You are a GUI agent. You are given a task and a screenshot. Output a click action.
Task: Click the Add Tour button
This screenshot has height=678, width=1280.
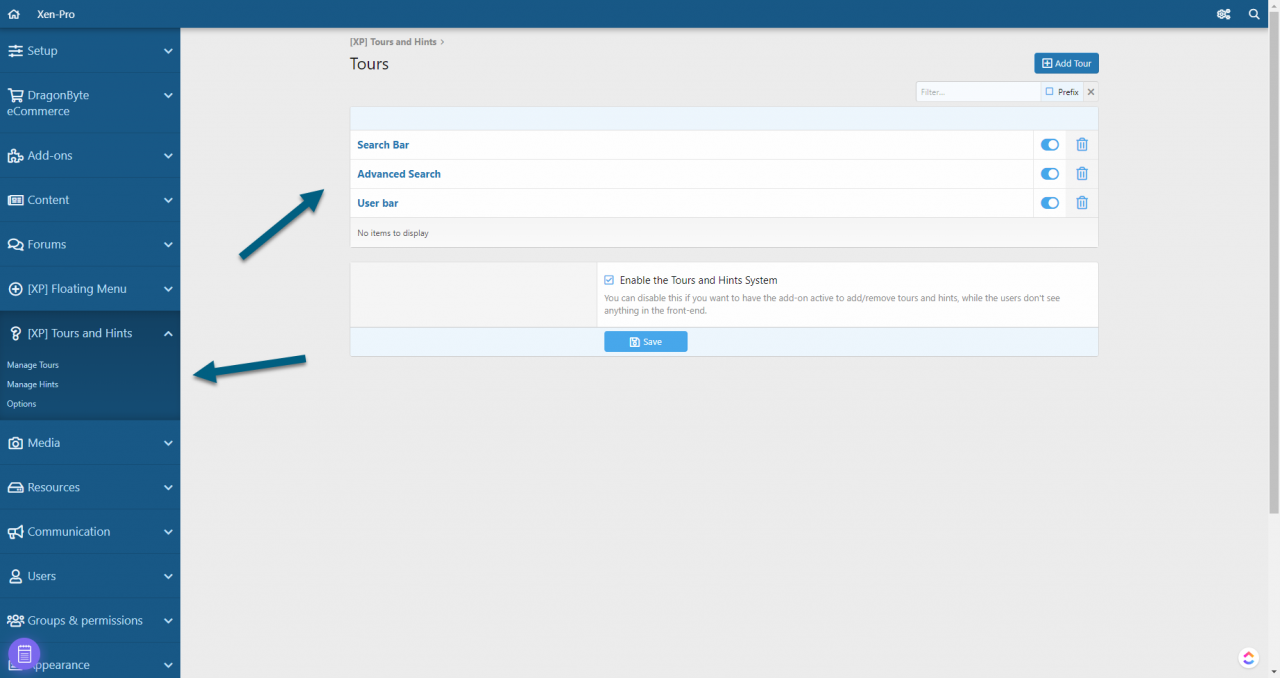(1066, 64)
